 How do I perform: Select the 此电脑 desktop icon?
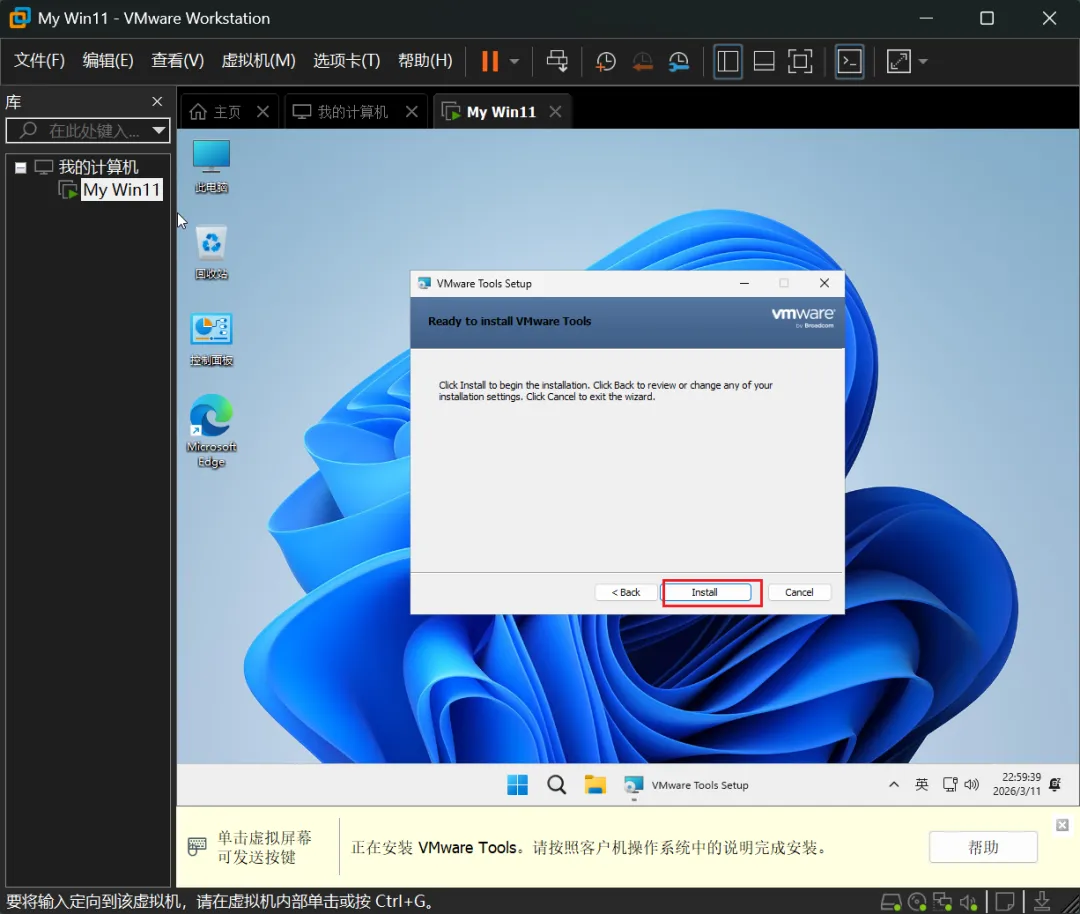click(x=211, y=166)
